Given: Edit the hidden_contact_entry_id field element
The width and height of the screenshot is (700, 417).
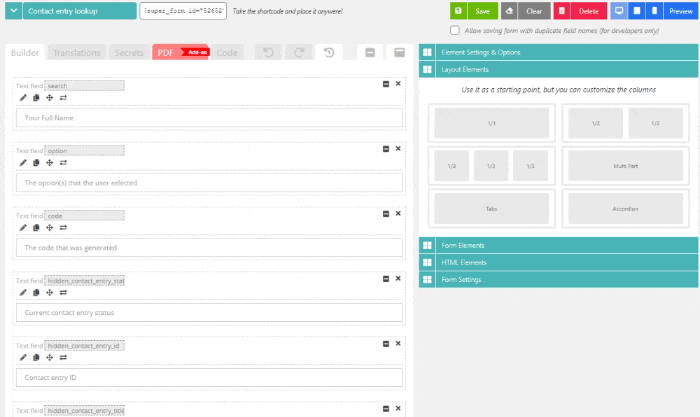Looking at the screenshot, I should [23, 358].
